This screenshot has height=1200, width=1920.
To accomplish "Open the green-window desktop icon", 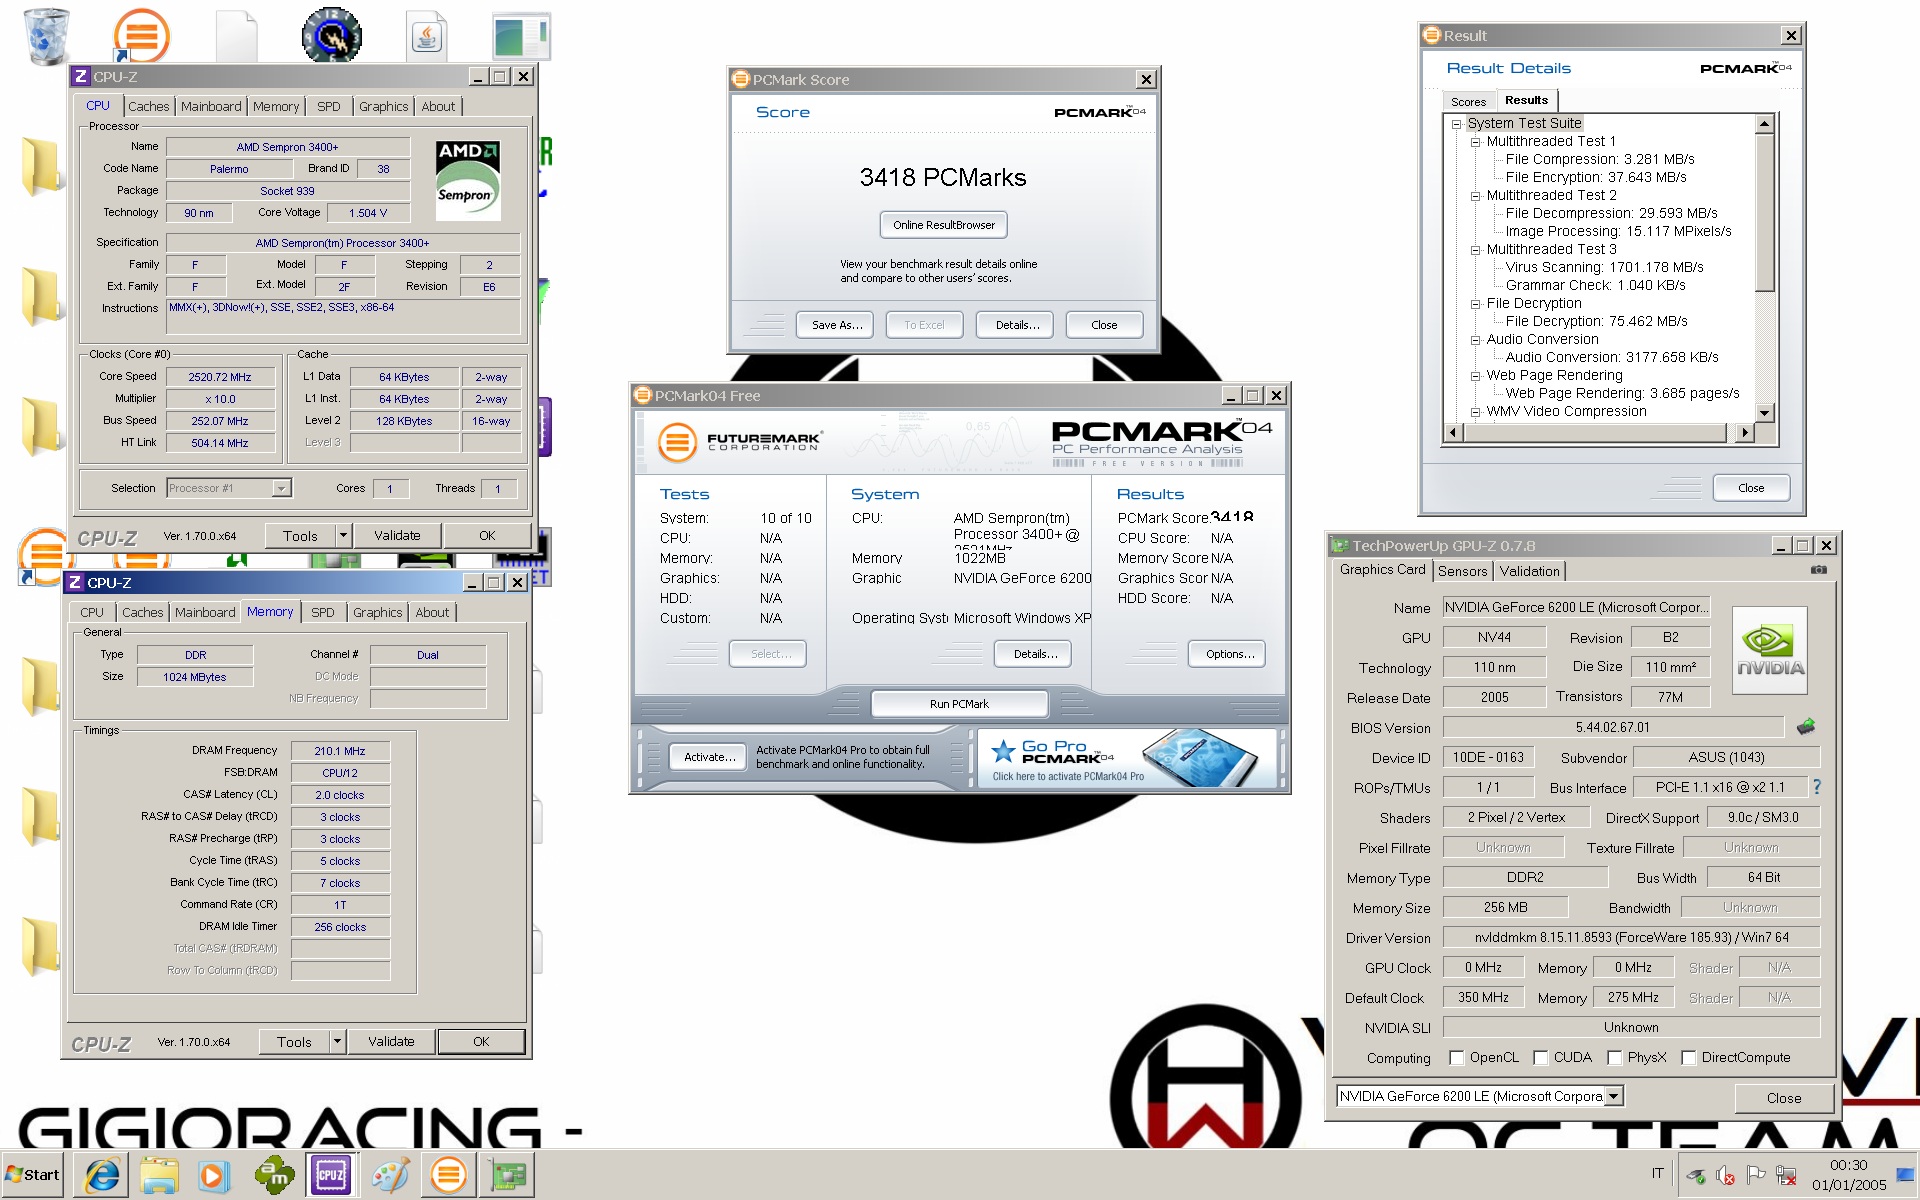I will 521,37.
